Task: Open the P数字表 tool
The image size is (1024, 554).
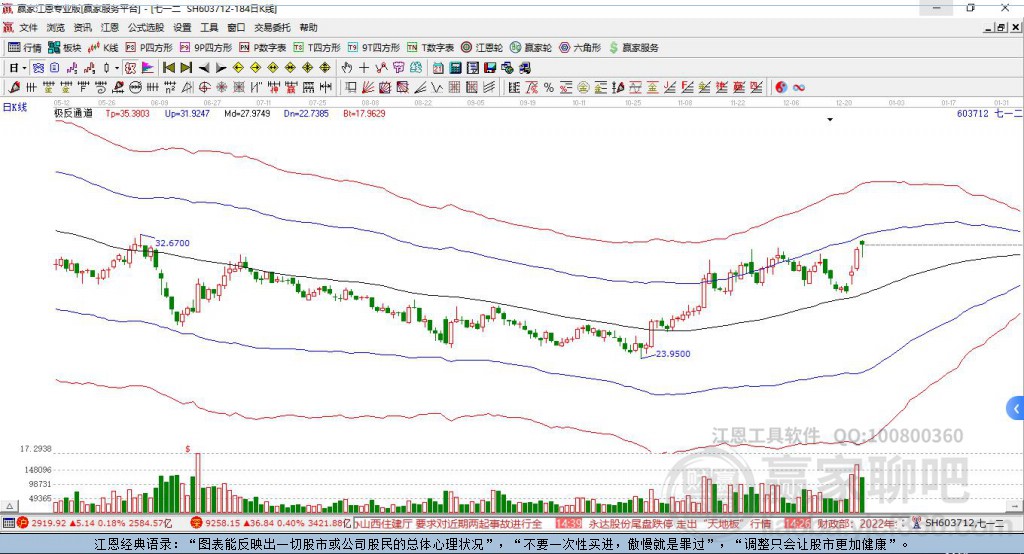Action: [263, 48]
